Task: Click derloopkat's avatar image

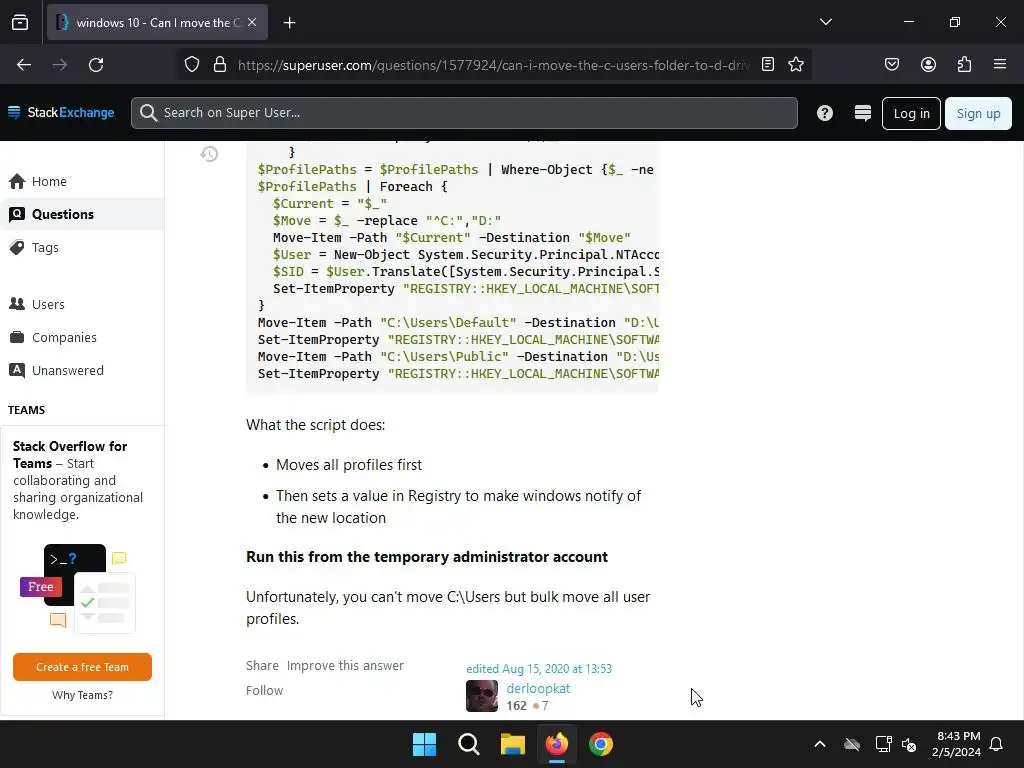Action: tap(482, 696)
